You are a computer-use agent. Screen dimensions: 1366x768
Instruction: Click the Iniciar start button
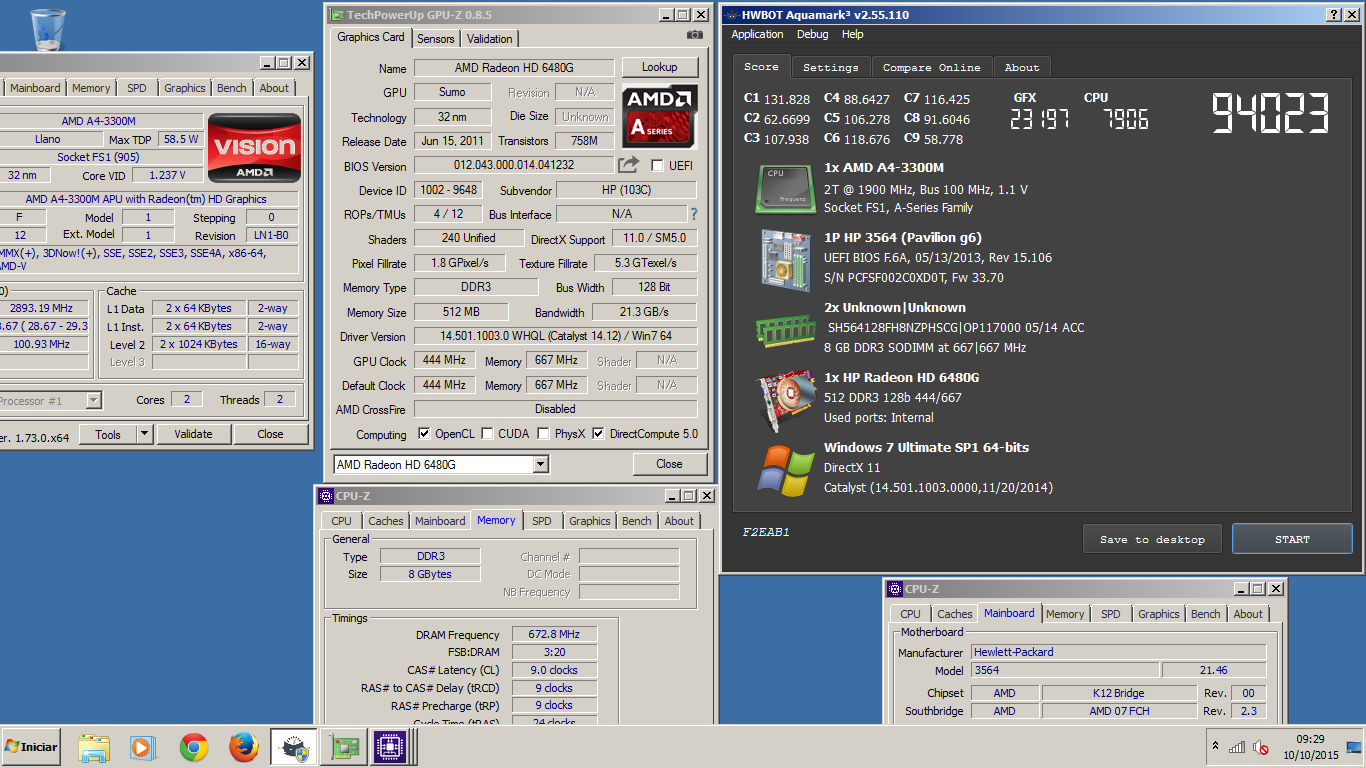click(x=31, y=746)
